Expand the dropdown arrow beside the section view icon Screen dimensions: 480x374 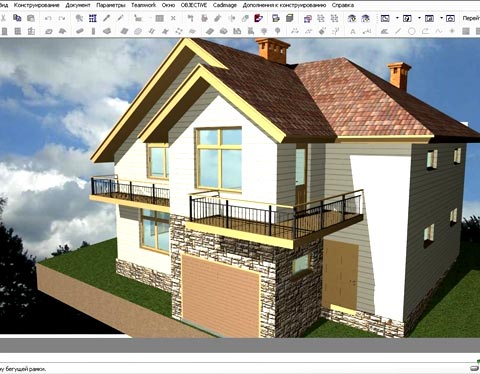coord(419,18)
